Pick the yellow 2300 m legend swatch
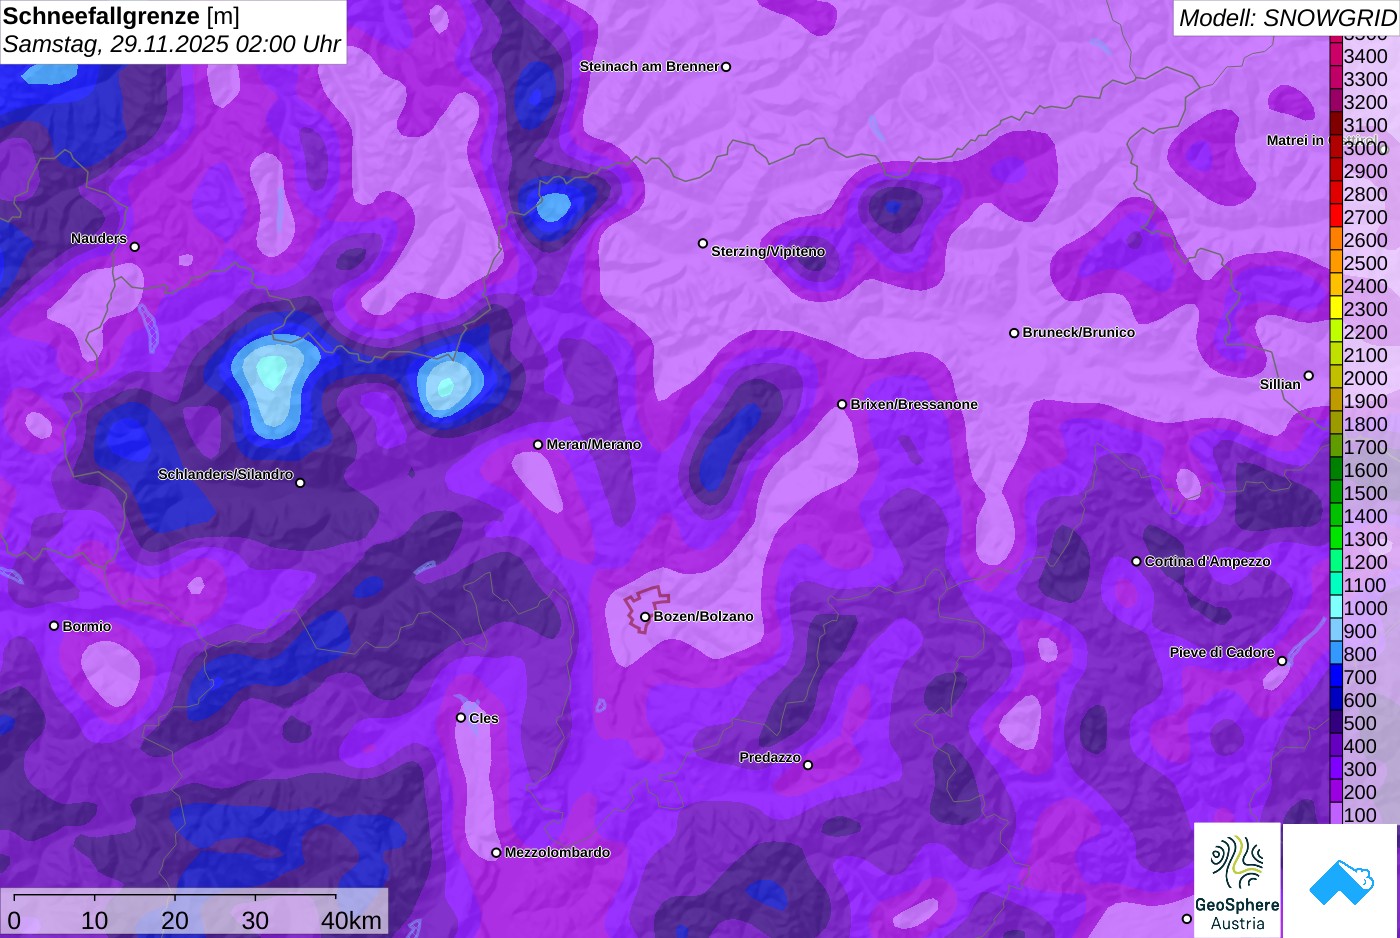Viewport: 1400px width, 938px height. [x=1336, y=309]
